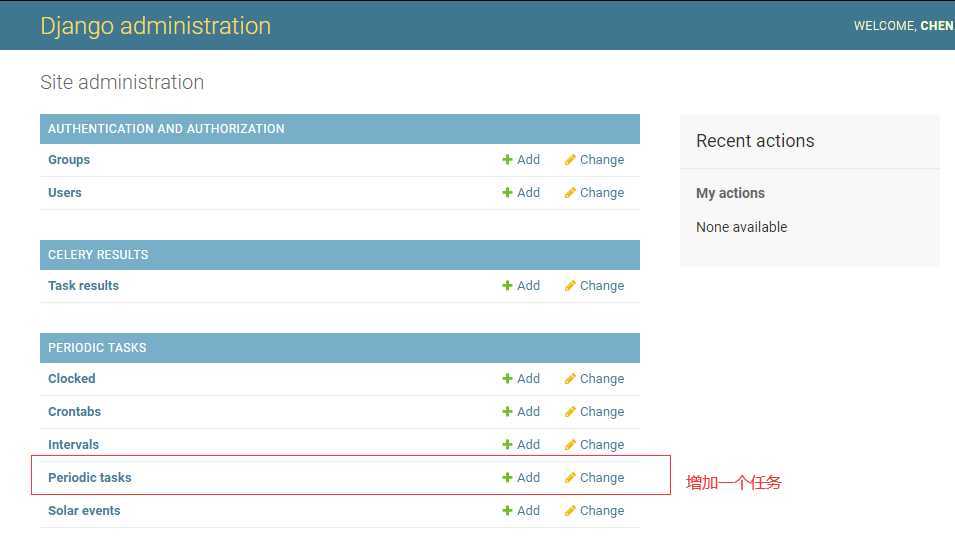Image resolution: width=955 pixels, height=542 pixels.
Task: Click the pencil icon in Crontabs row
Action: coord(569,412)
